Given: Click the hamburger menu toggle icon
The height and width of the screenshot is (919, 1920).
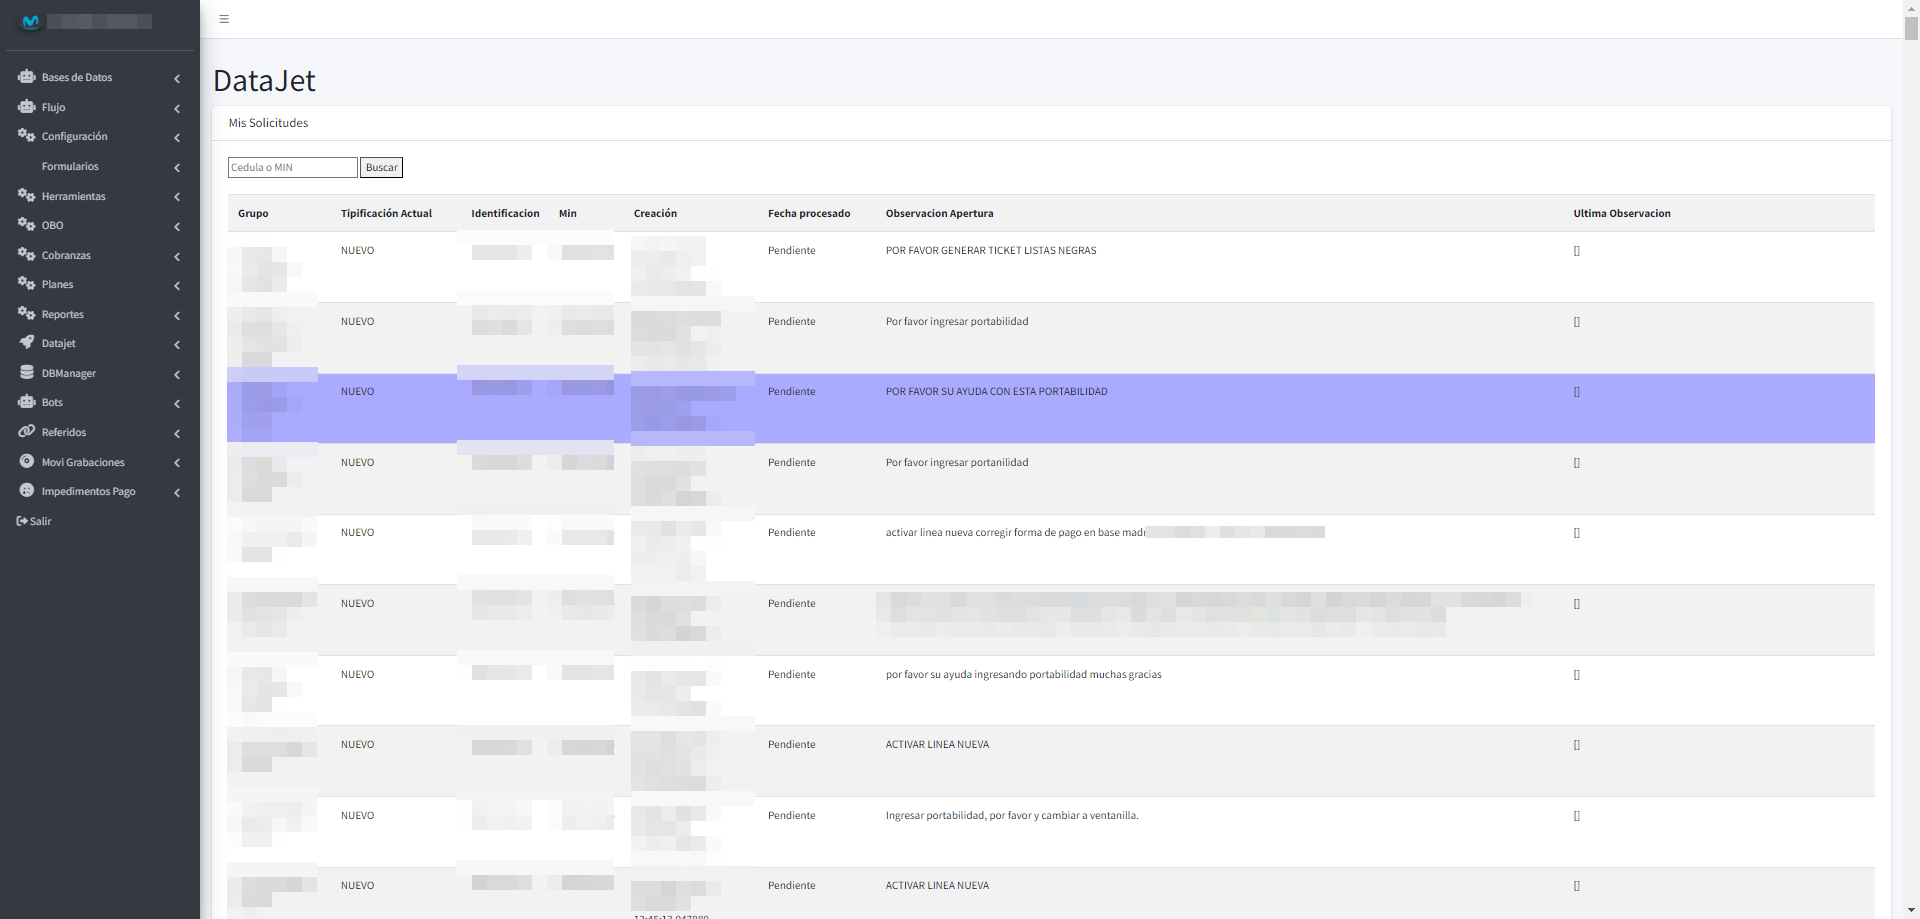Looking at the screenshot, I should click(224, 19).
